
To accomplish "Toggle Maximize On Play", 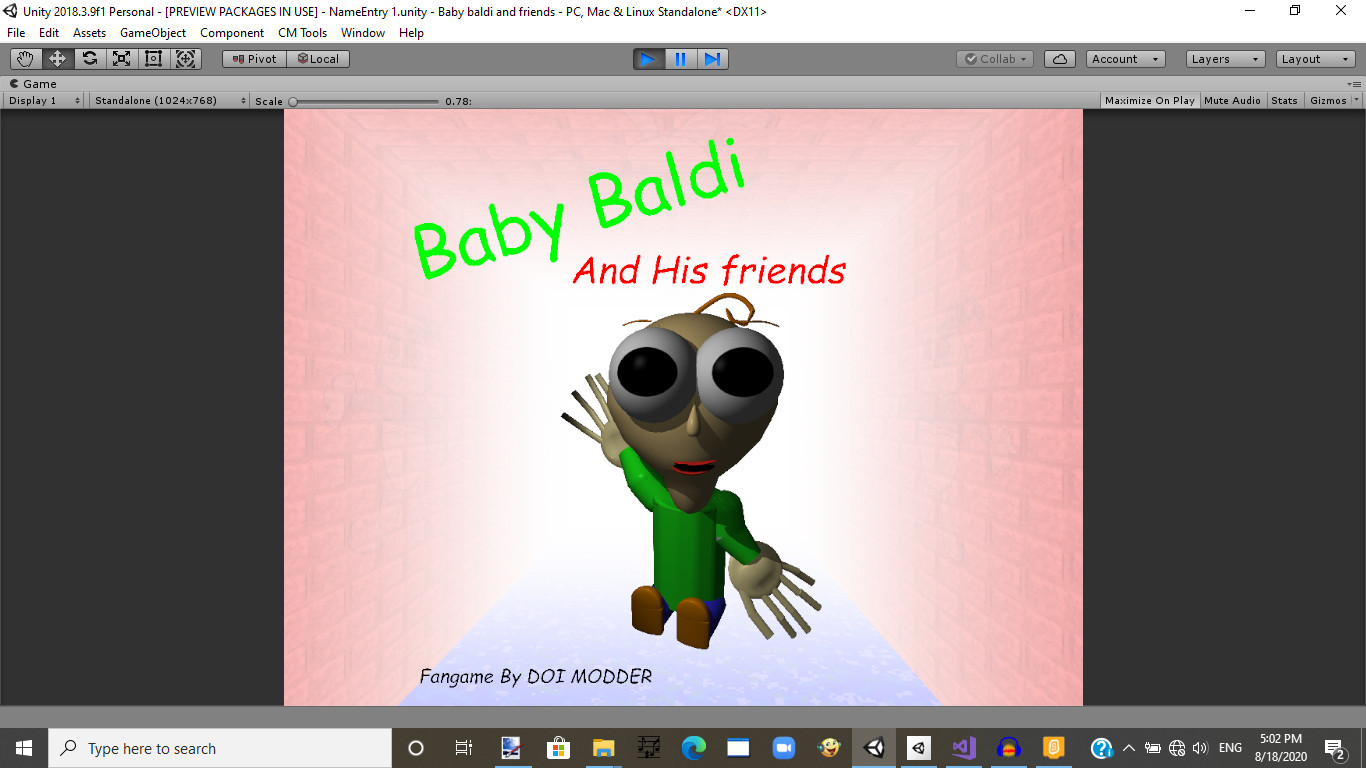I will click(x=1148, y=100).
